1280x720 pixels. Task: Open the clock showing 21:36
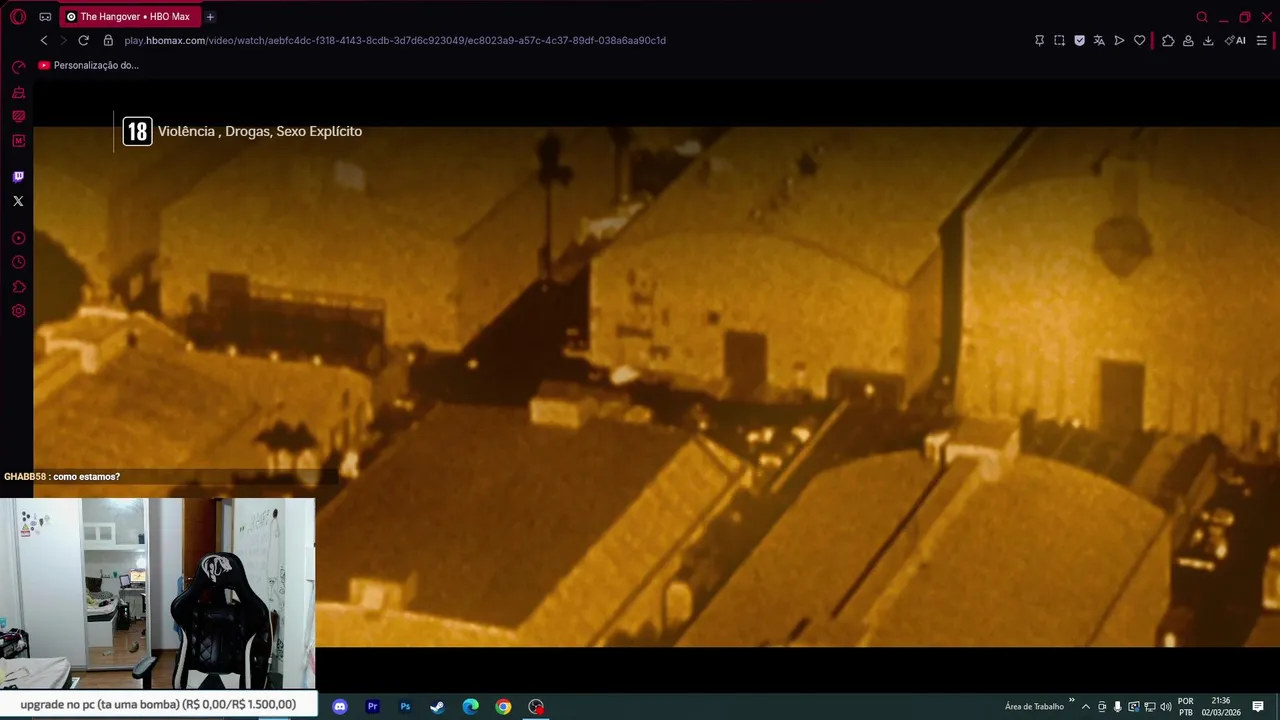1221,707
